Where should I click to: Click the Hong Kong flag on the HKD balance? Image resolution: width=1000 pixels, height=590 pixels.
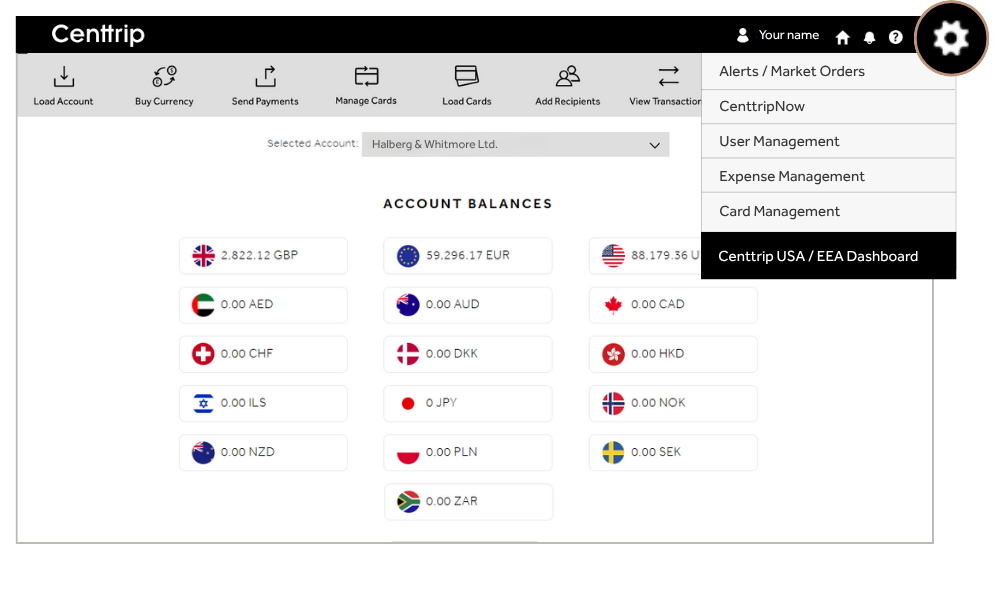click(x=613, y=354)
